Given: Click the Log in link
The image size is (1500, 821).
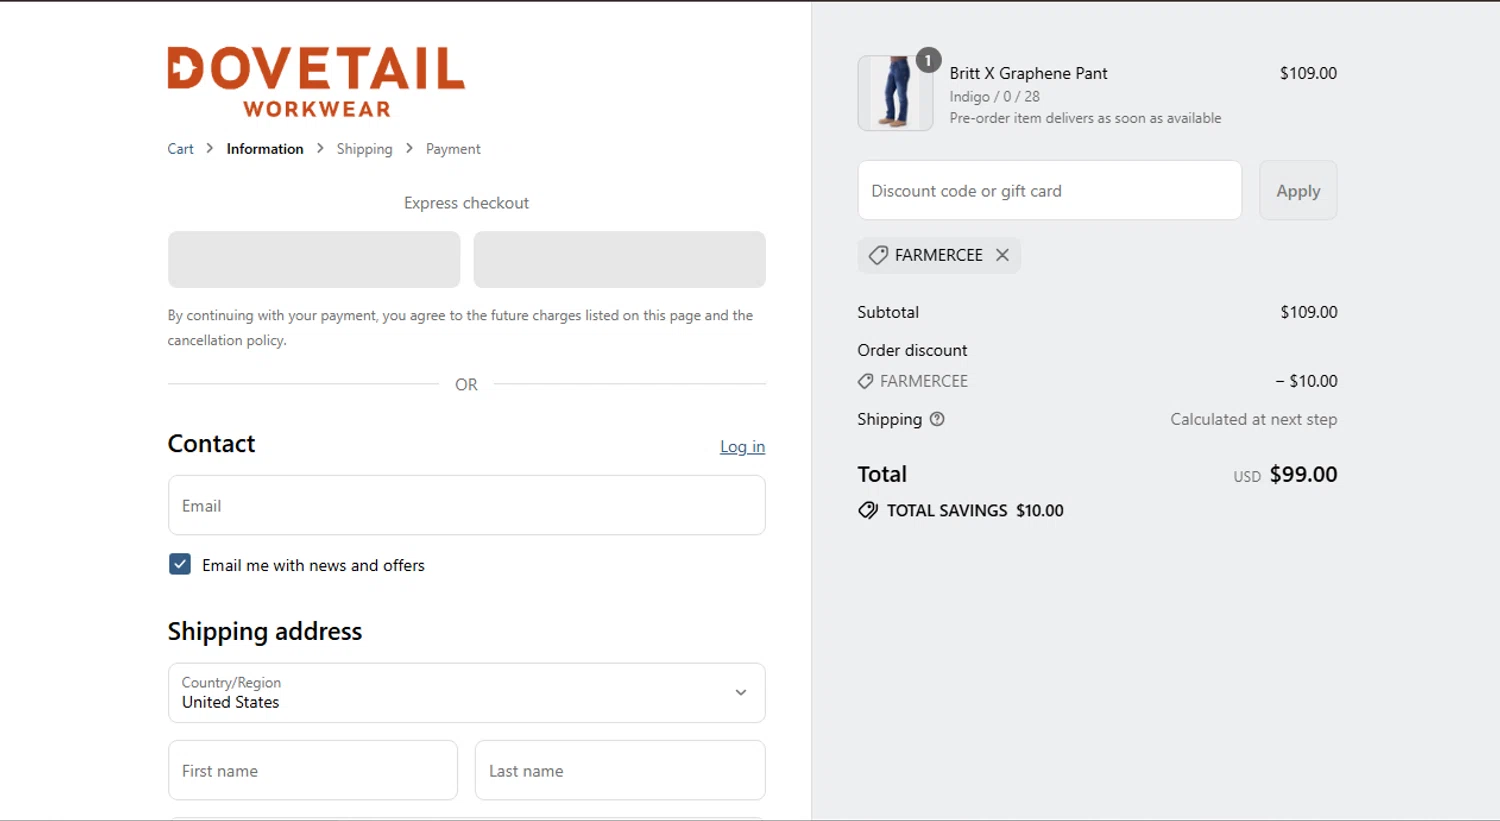Looking at the screenshot, I should tap(742, 446).
